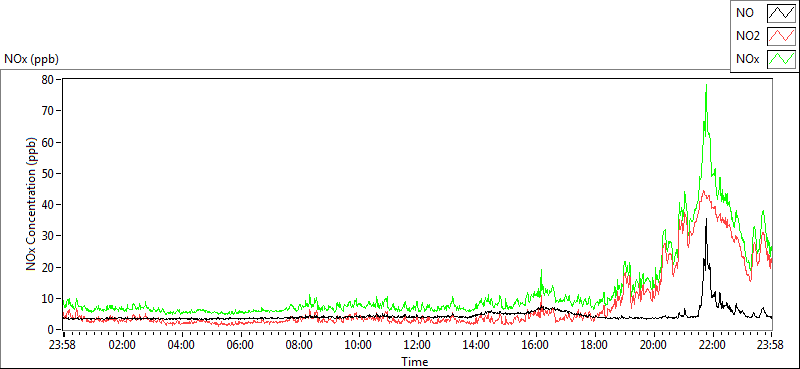
Task: Click the y-axis tick label 70
Action: pos(49,111)
